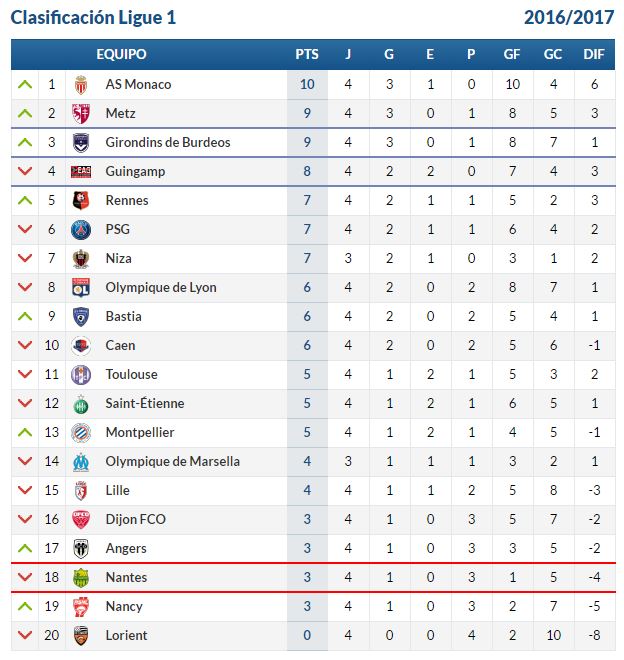Viewport: 624px width, 660px height.
Task: Sort table by DIF column header
Action: point(594,54)
